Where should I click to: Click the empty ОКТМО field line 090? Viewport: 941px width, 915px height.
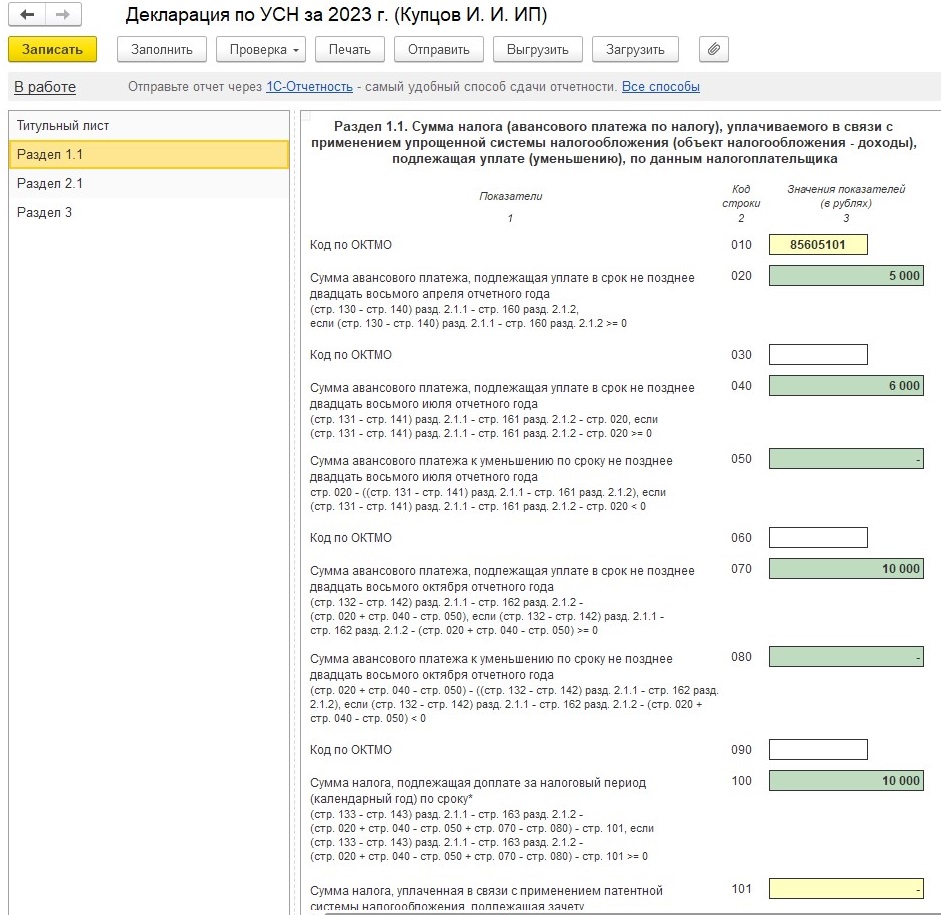[818, 749]
